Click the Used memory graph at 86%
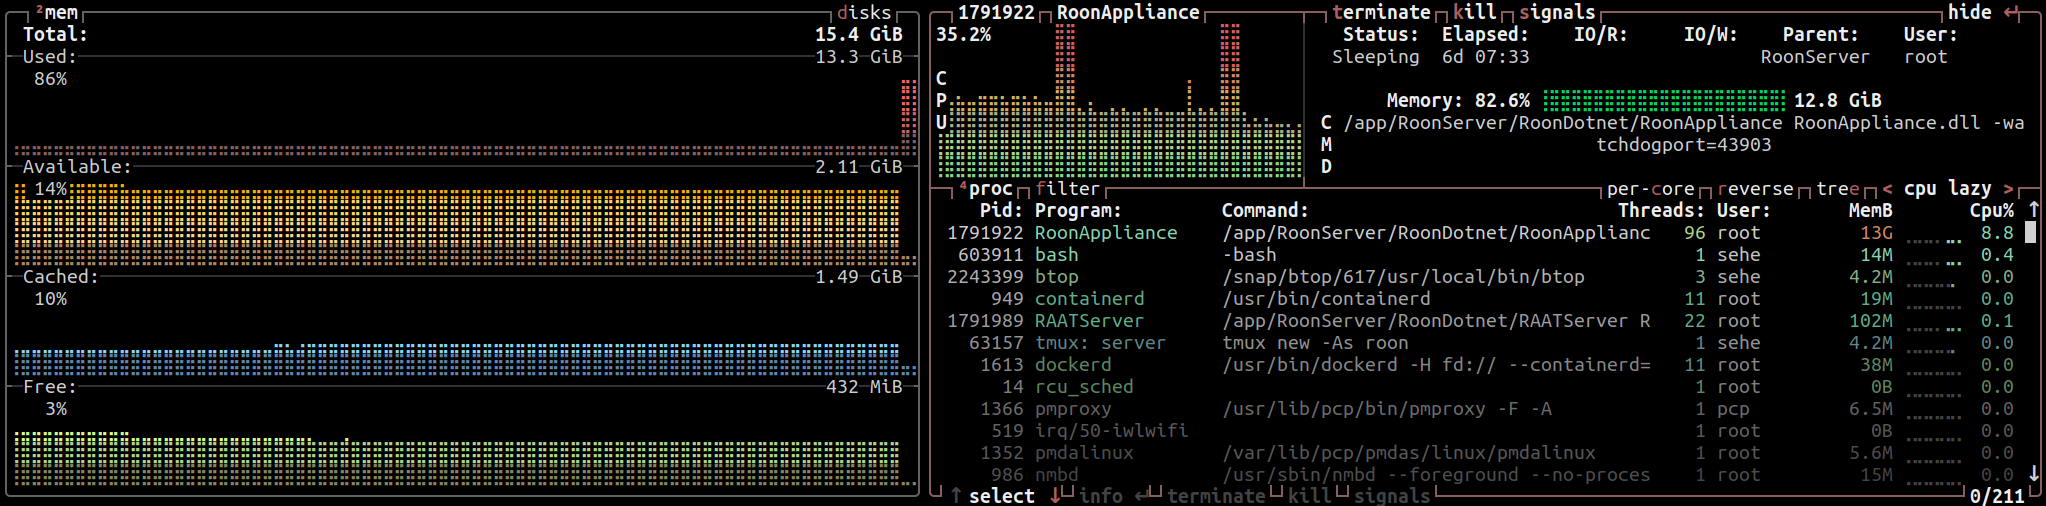Image resolution: width=2046 pixels, height=506 pixels. pyautogui.click(x=465, y=117)
